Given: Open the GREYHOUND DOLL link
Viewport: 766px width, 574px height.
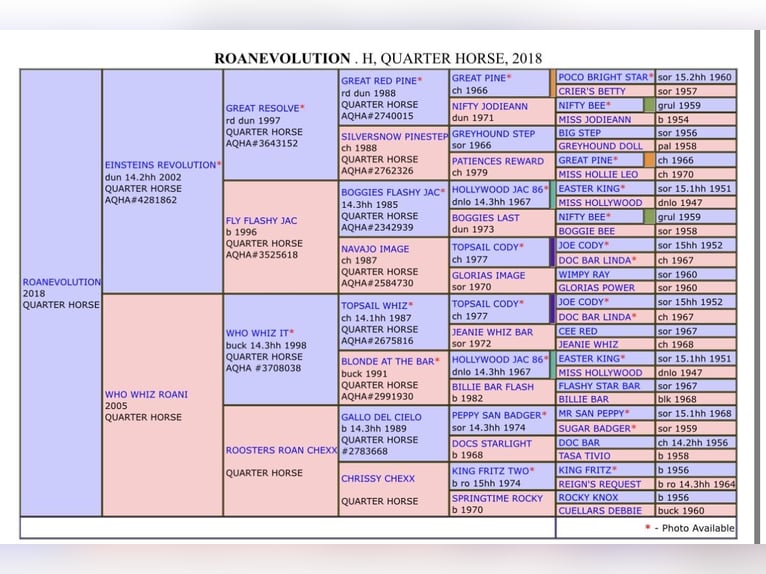Looking at the screenshot, I should 600,146.
